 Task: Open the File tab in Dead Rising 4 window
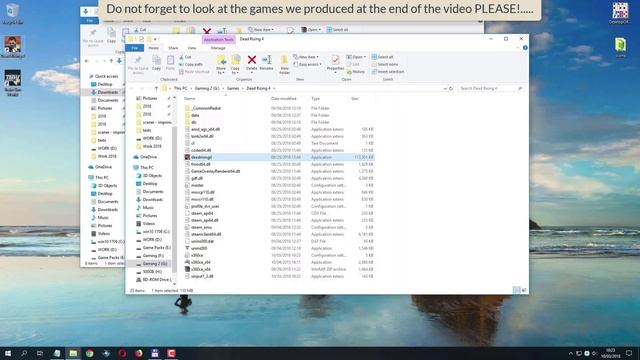click(134, 48)
